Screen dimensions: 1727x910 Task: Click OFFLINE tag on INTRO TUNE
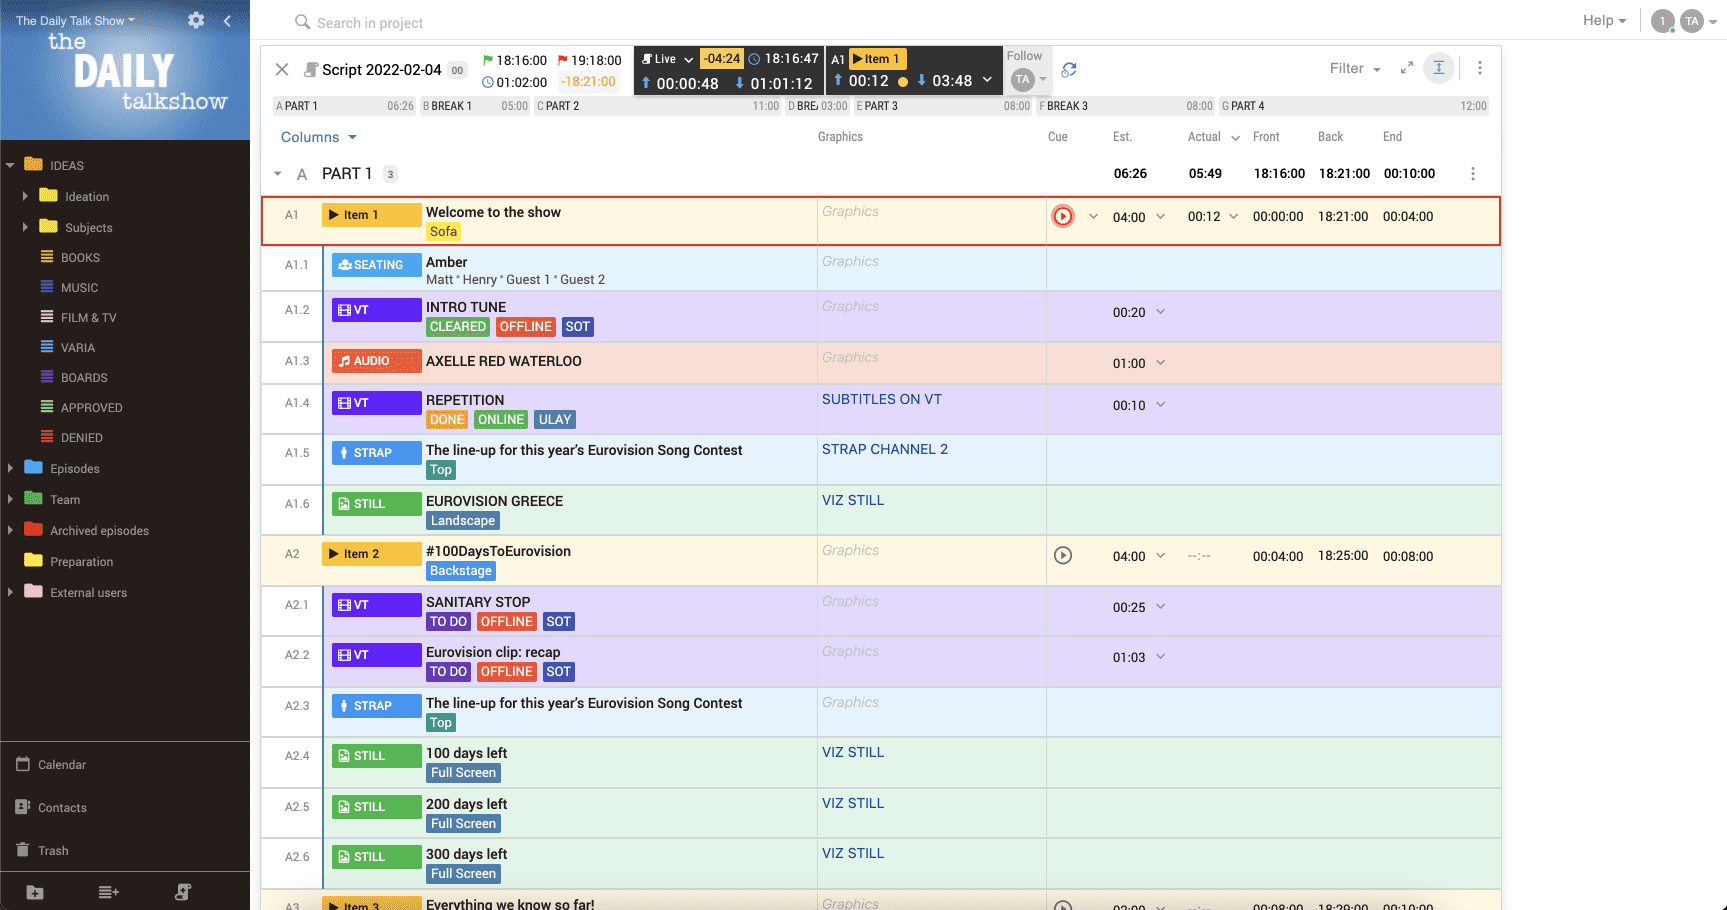(x=526, y=327)
